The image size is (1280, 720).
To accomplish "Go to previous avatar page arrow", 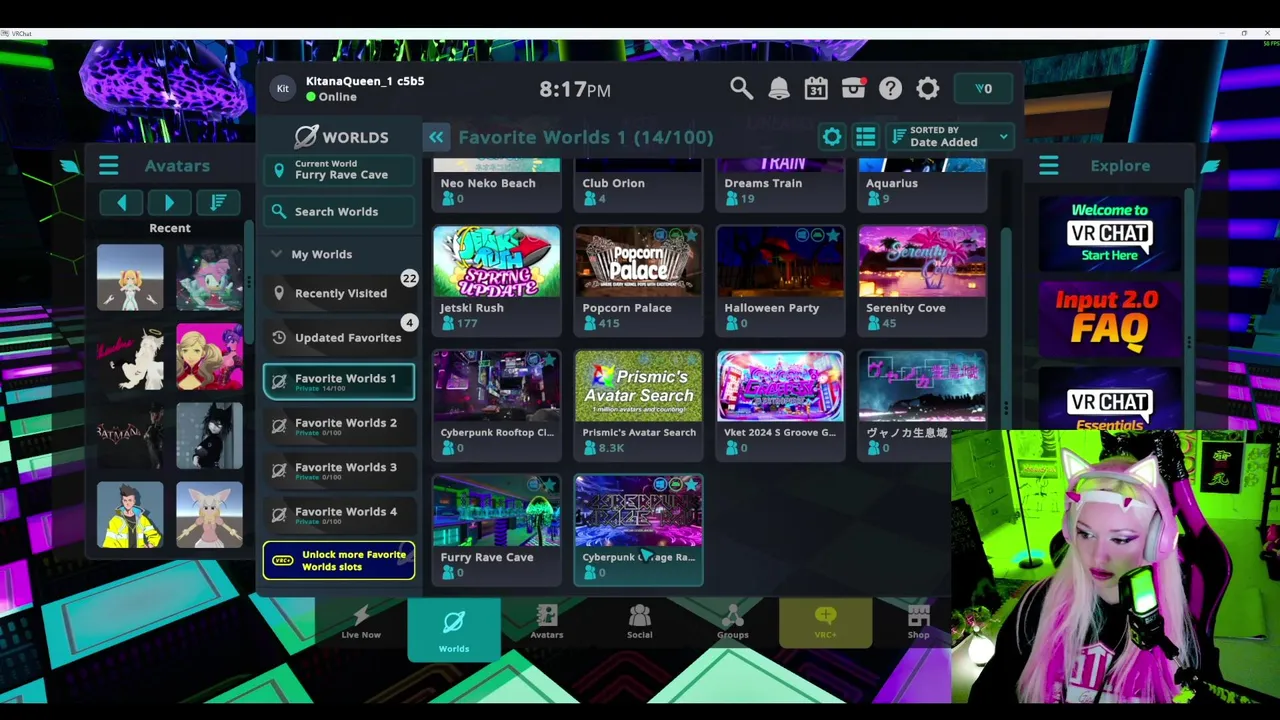I will 122,203.
